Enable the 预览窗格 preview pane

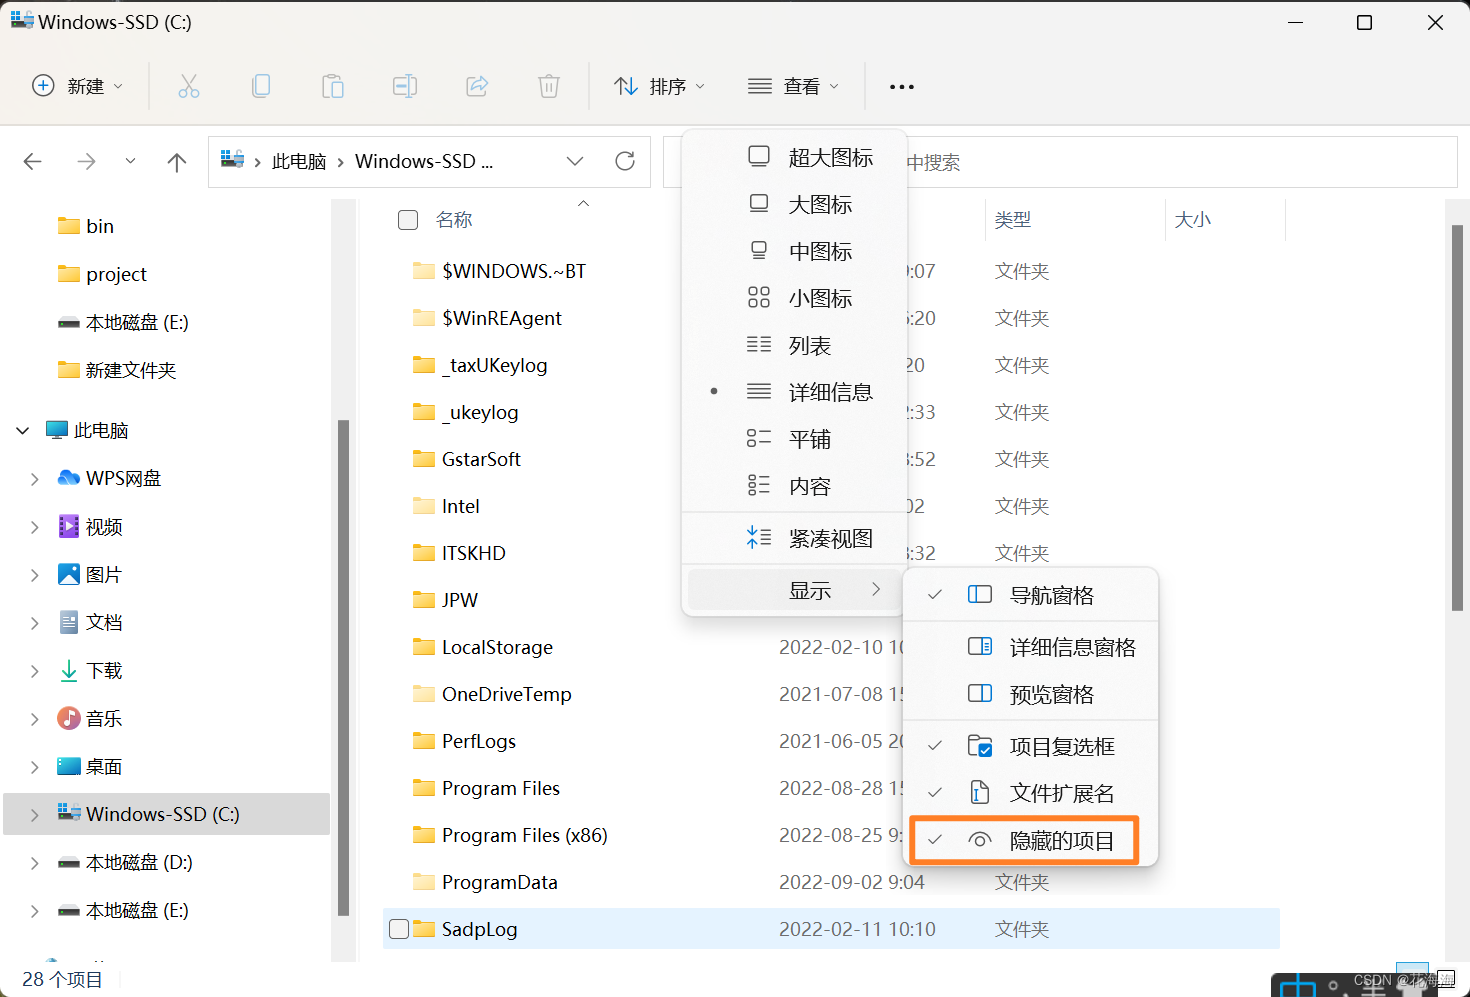(1030, 694)
